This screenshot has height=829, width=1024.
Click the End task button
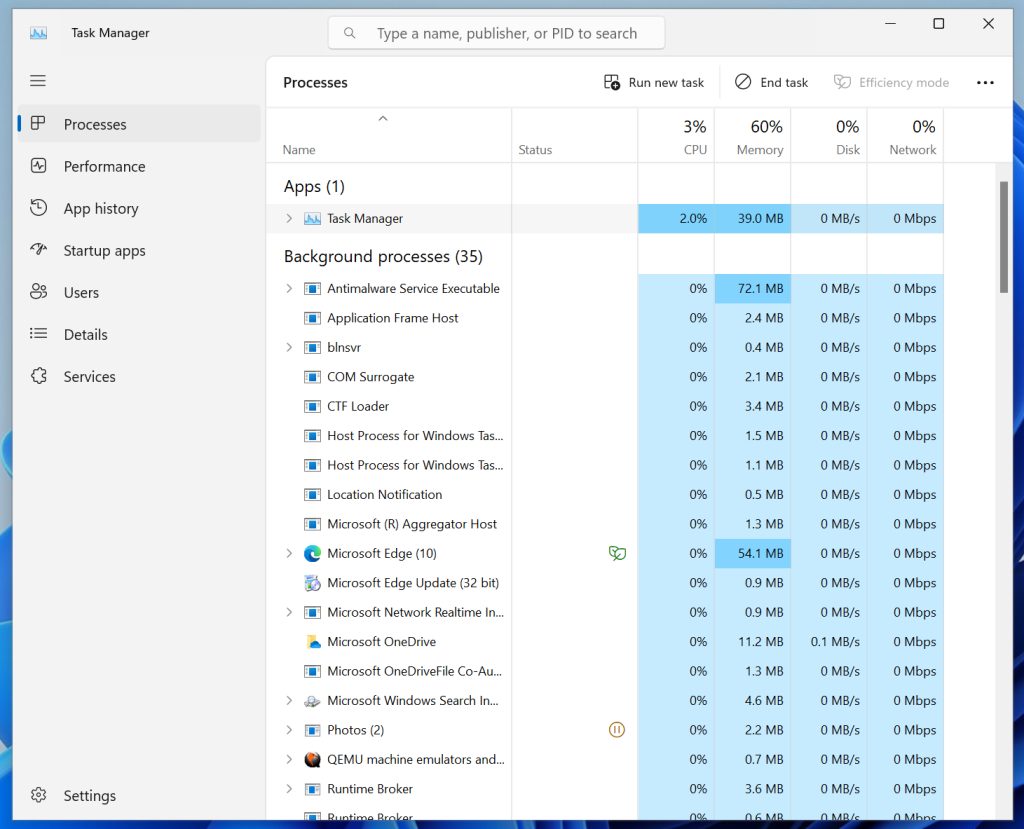[x=771, y=82]
